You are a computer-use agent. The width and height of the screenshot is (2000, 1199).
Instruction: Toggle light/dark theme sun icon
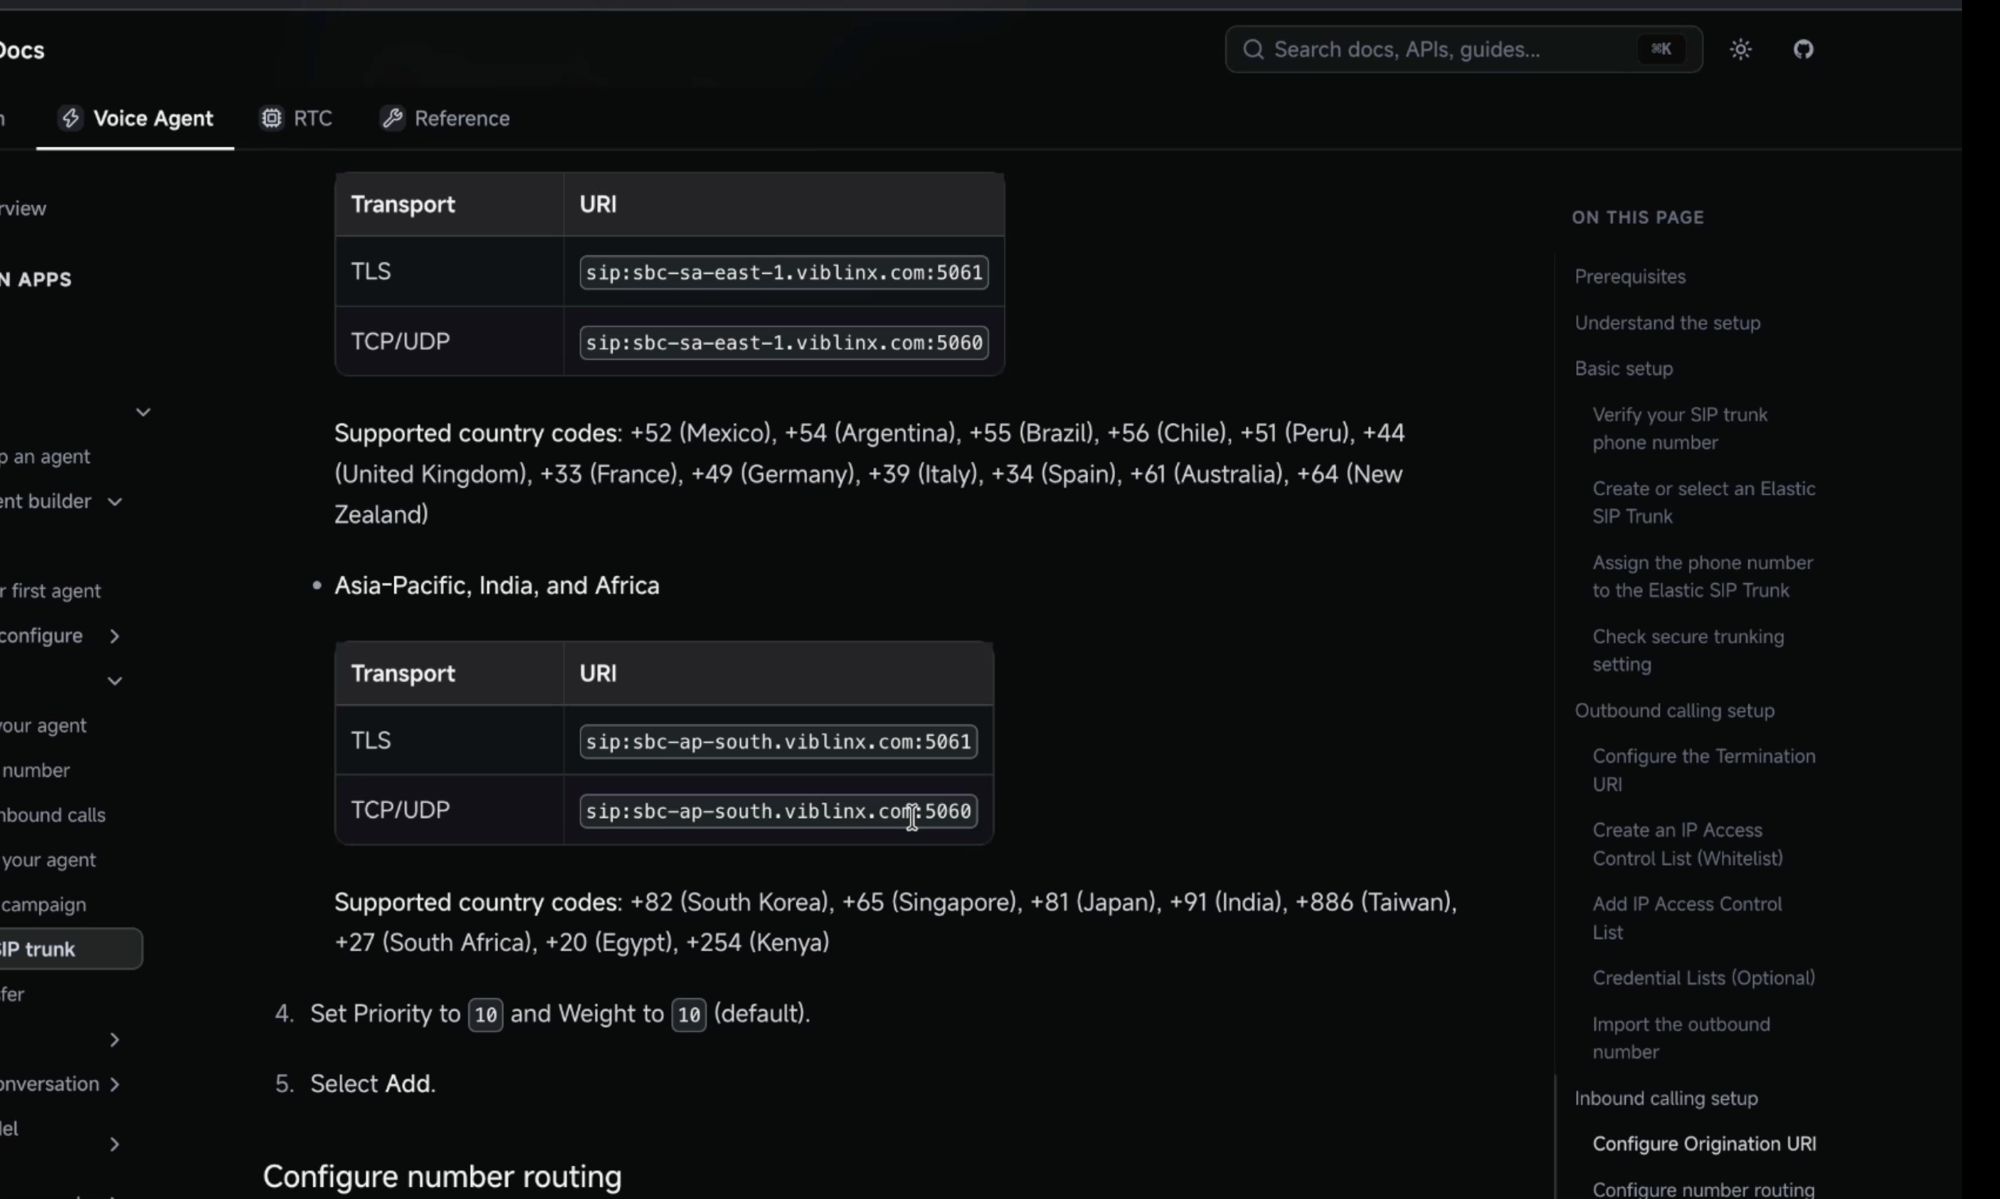pos(1741,49)
